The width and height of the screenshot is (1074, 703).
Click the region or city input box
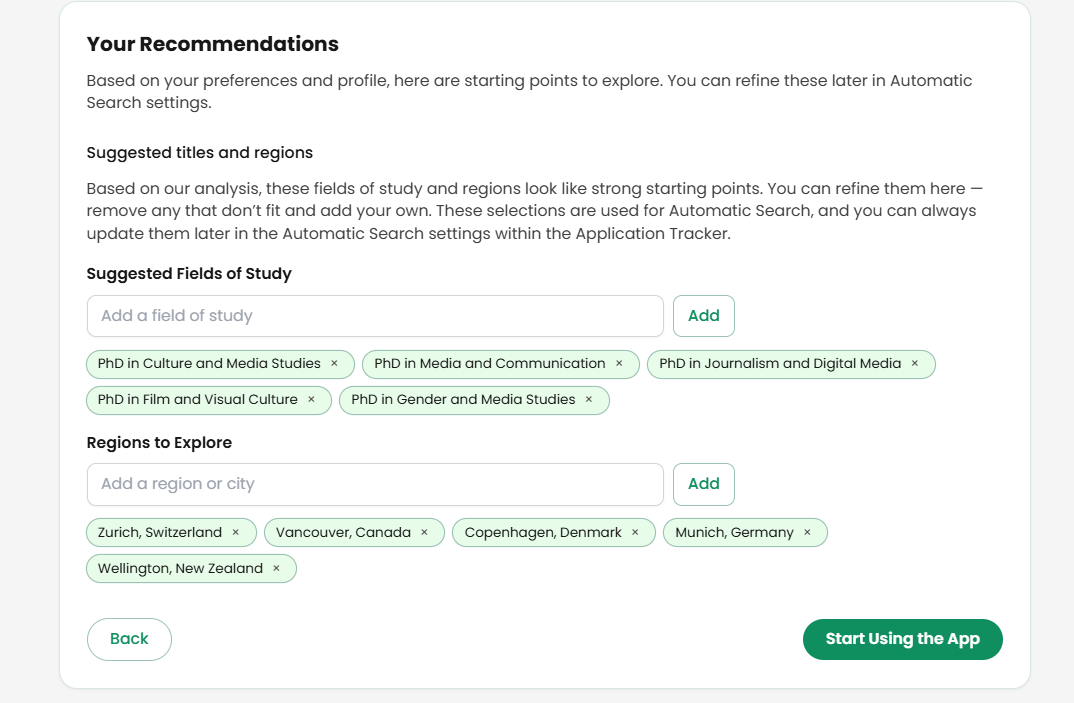click(x=375, y=483)
